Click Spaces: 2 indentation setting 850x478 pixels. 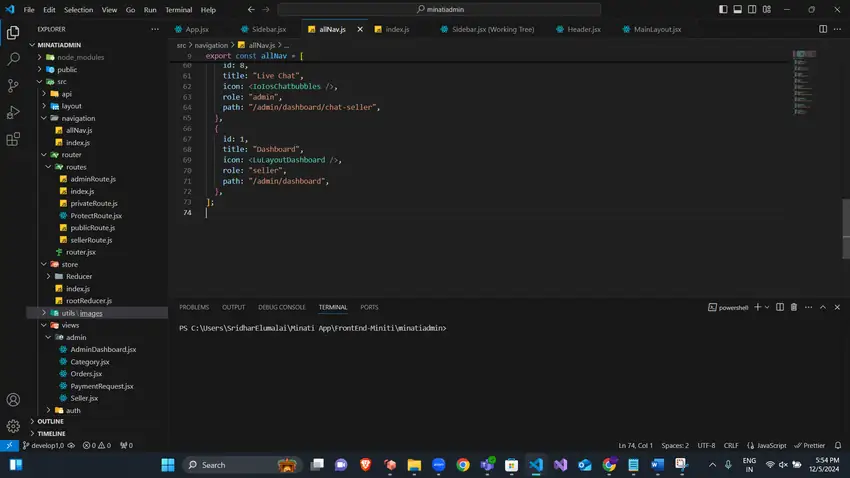coord(675,445)
